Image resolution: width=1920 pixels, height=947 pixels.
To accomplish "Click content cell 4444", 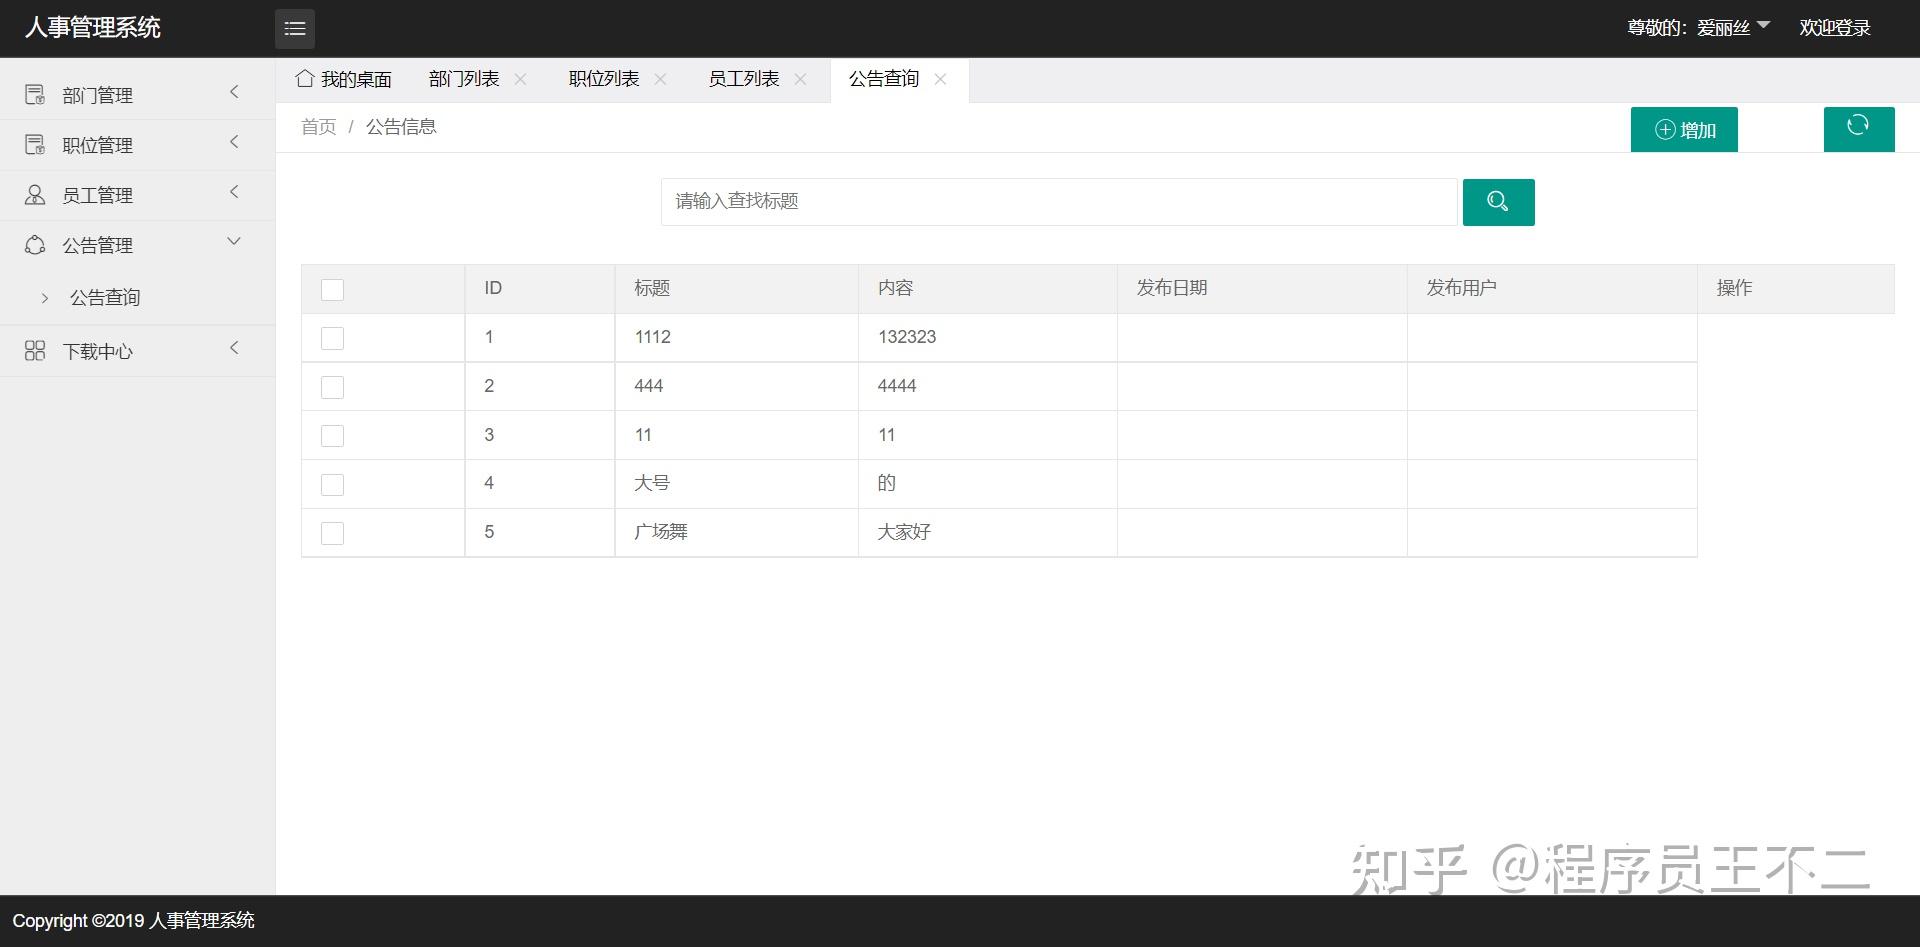I will tap(988, 387).
